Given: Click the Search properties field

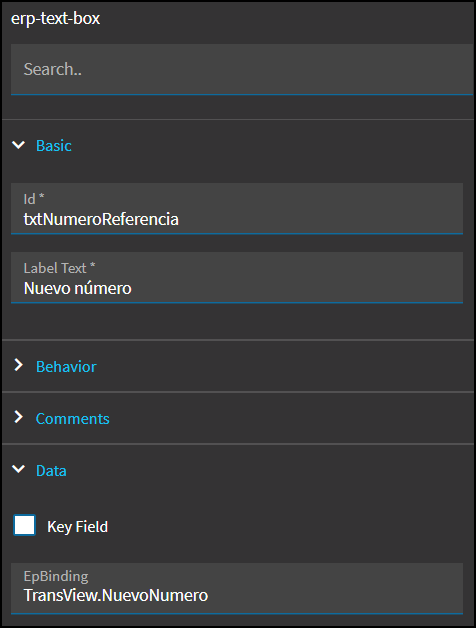Looking at the screenshot, I should 242,69.
